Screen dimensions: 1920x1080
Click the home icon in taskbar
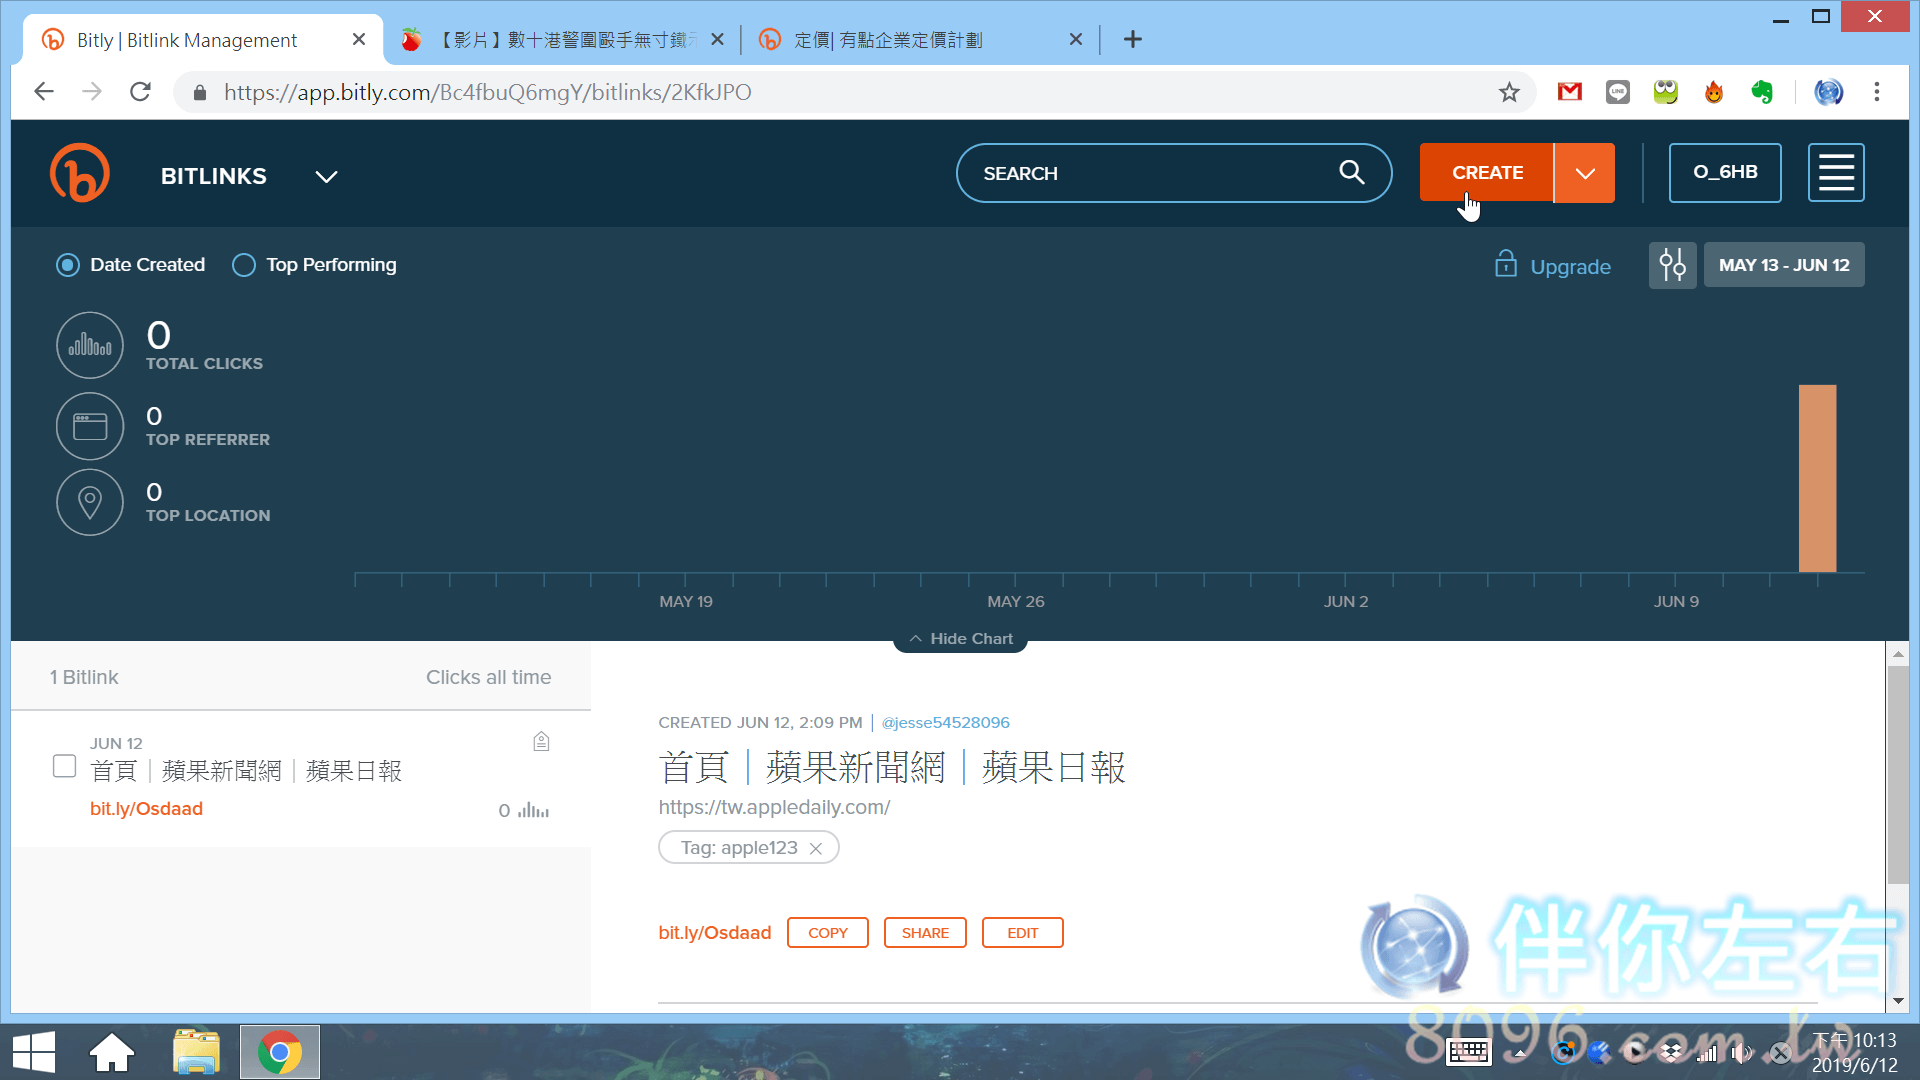(x=112, y=1052)
